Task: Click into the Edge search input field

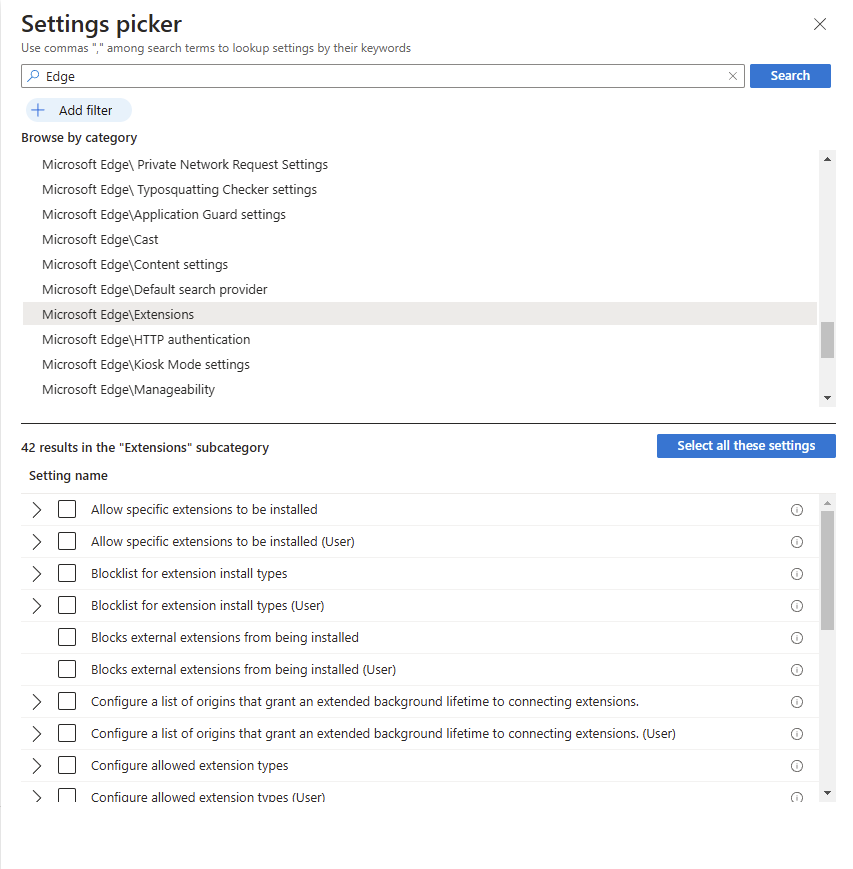Action: point(382,76)
